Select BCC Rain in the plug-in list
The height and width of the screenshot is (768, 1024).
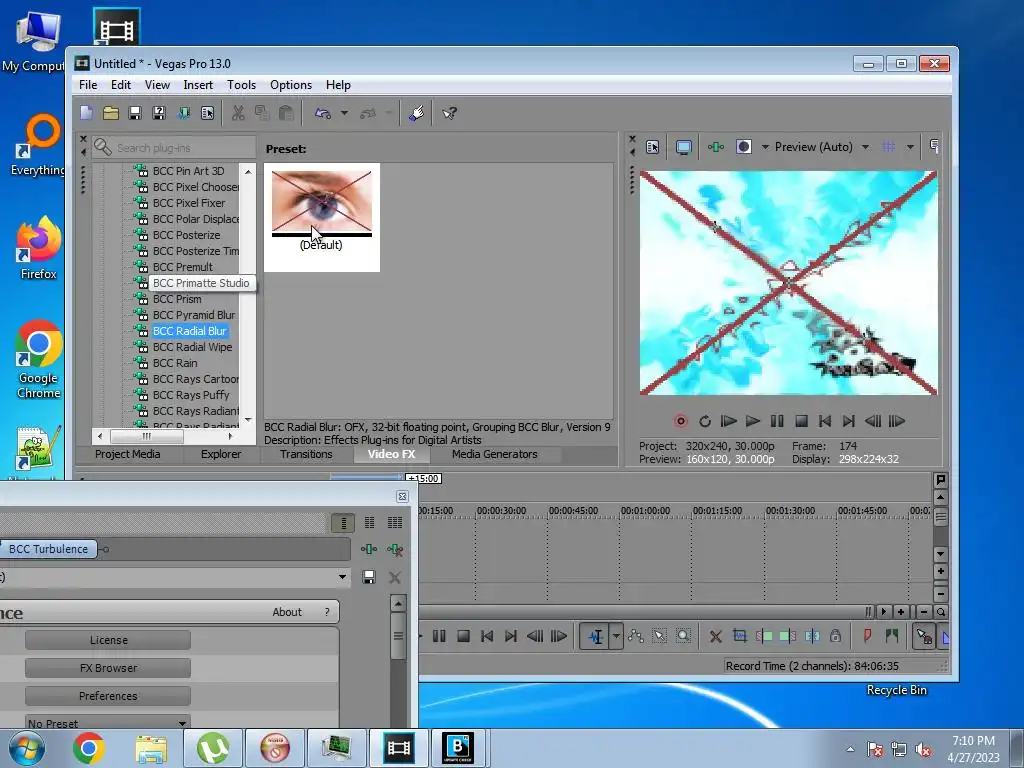tap(175, 363)
